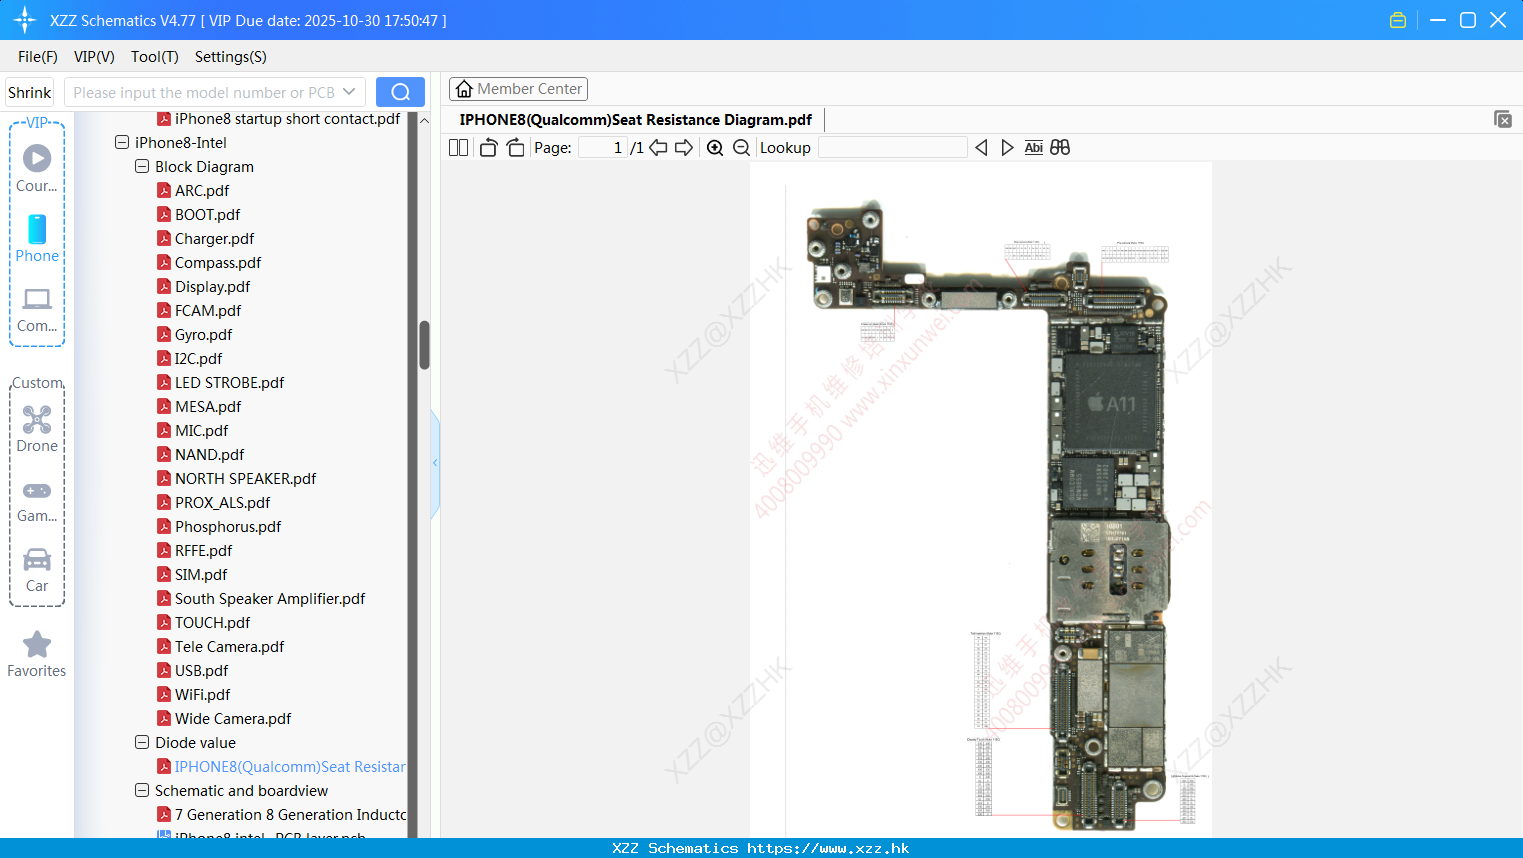Collapse the left panel with splitter handle
Image resolution: width=1523 pixels, height=858 pixels.
tap(435, 463)
